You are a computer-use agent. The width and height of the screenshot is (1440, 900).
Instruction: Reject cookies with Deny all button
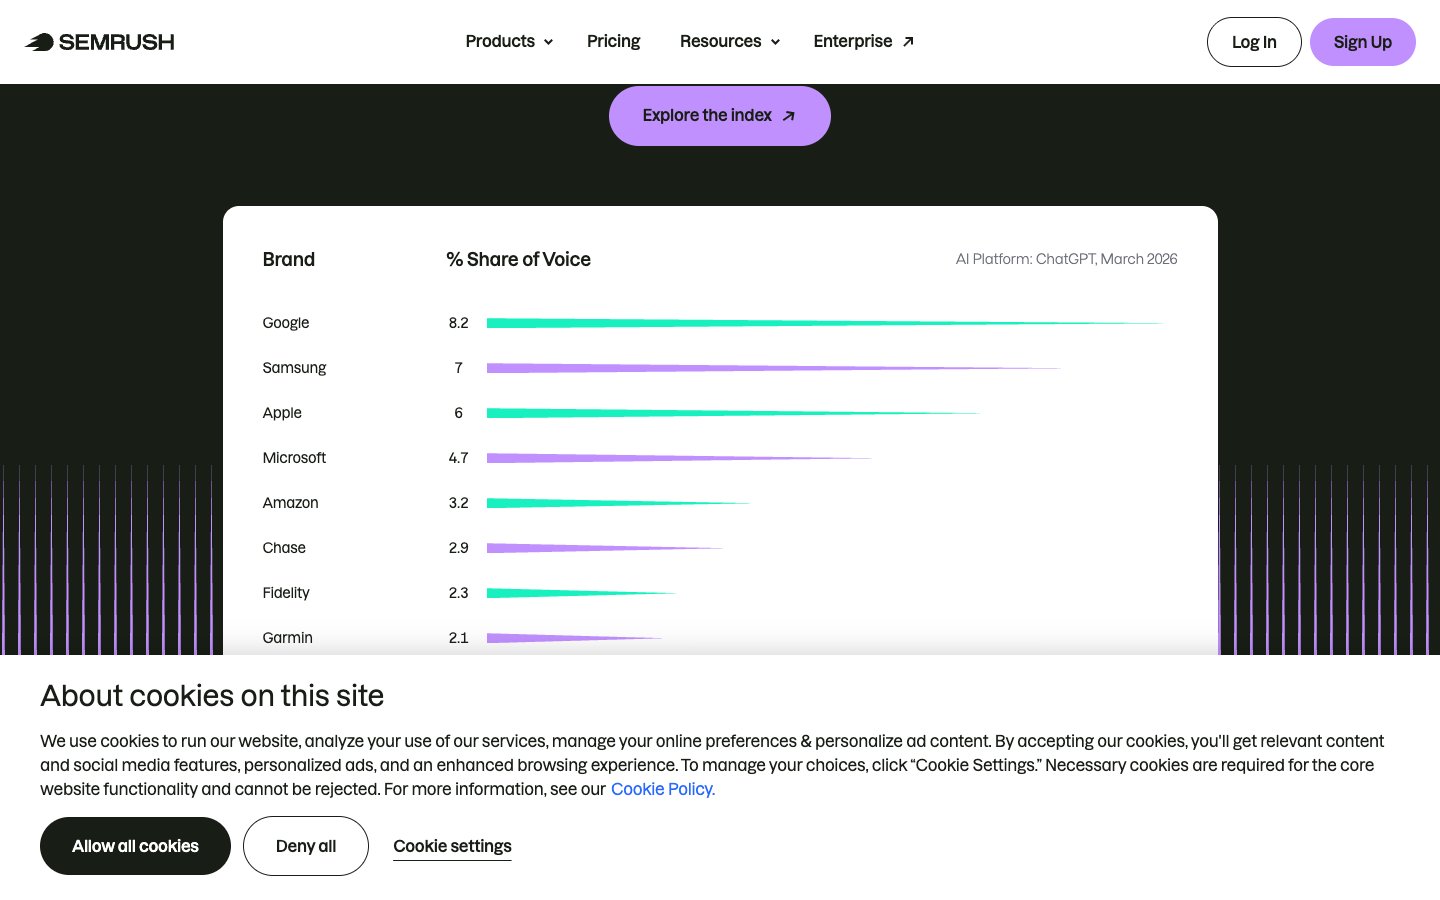(x=305, y=846)
